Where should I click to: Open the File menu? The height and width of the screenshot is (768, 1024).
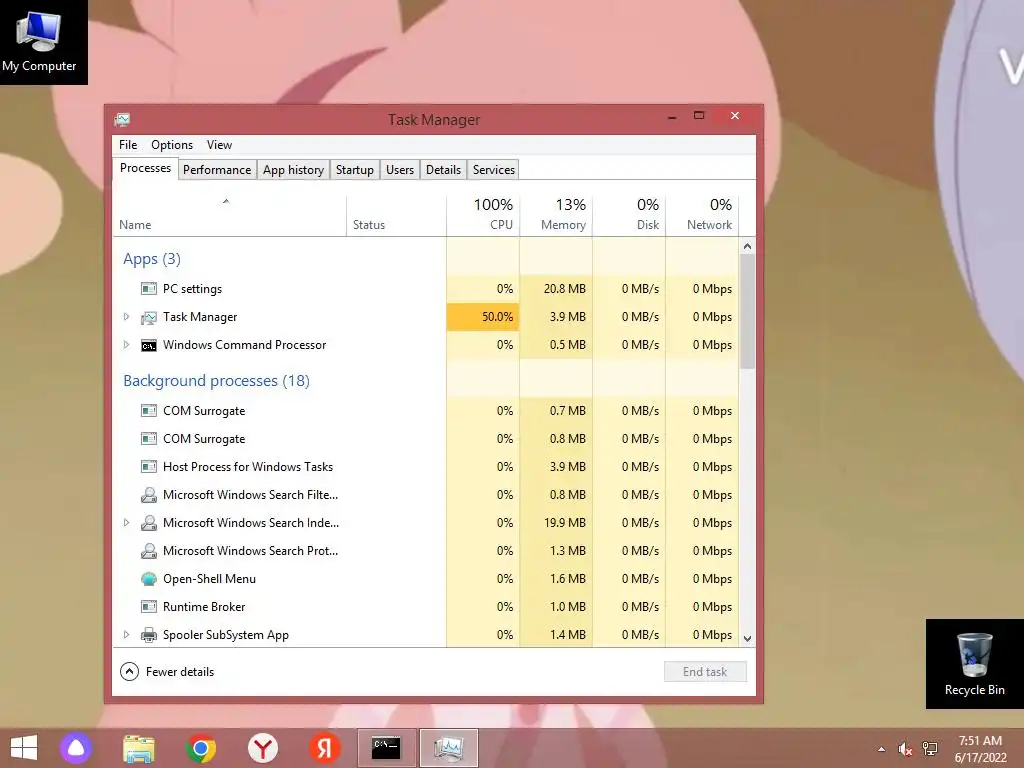click(x=128, y=145)
